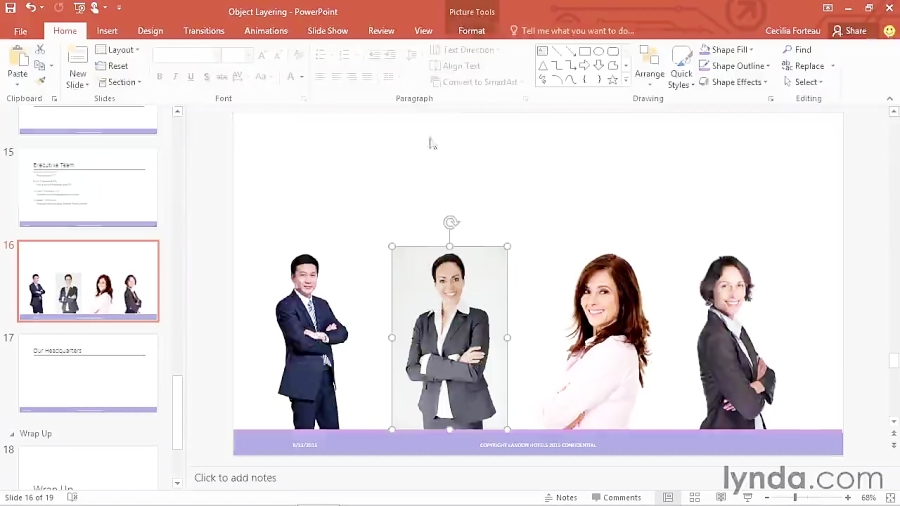Toggle the Comments pane button
Image resolution: width=900 pixels, height=506 pixels.
(x=616, y=497)
